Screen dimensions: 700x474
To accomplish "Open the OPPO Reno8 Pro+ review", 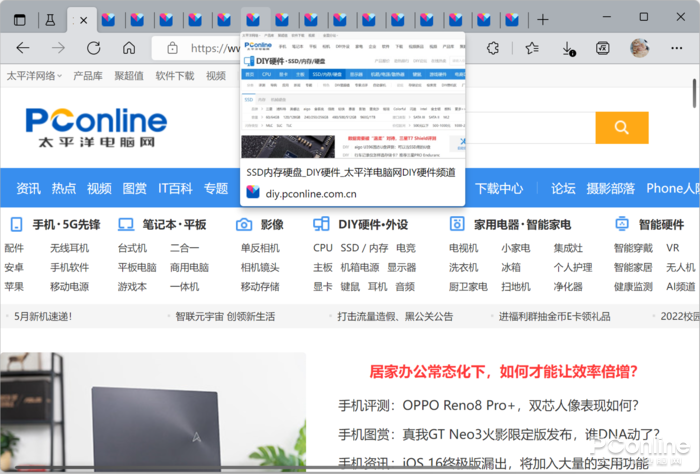I will tap(488, 405).
